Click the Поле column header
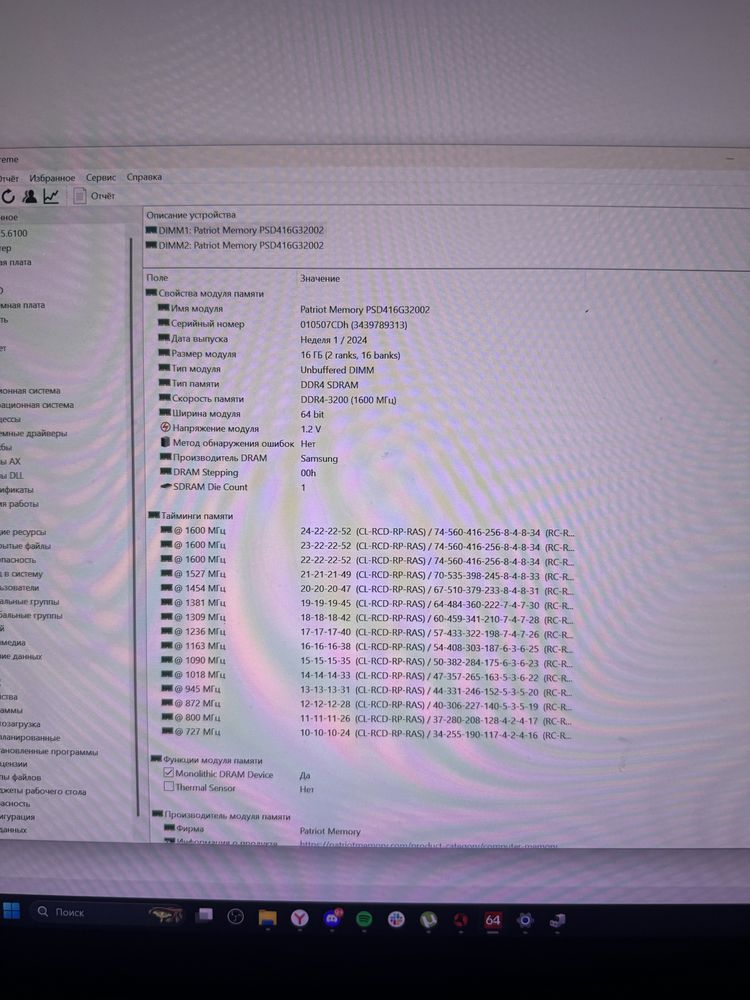The image size is (750, 1000). (x=158, y=278)
